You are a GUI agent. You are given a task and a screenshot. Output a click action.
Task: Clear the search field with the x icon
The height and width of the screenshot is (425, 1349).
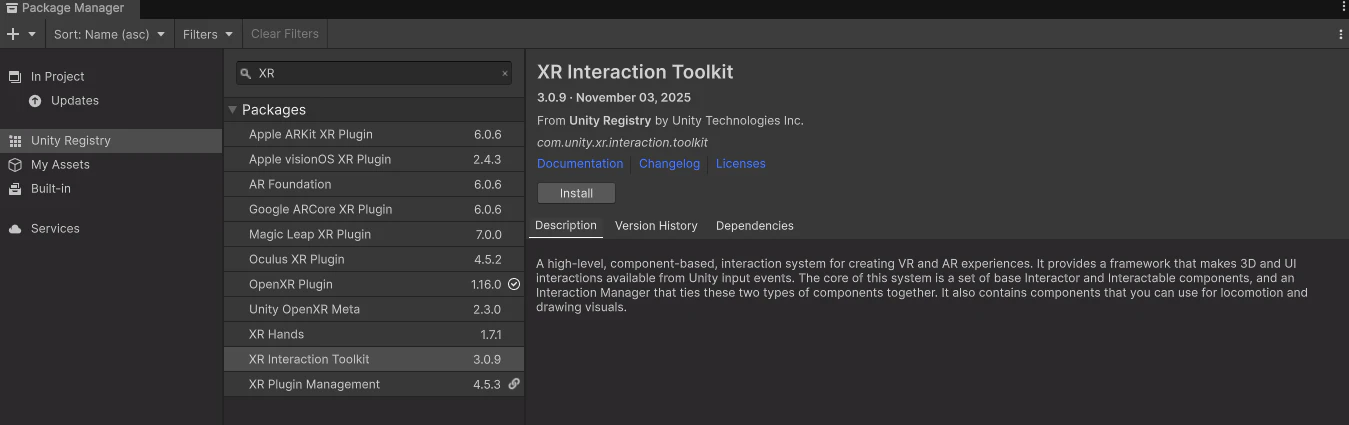pyautogui.click(x=505, y=73)
